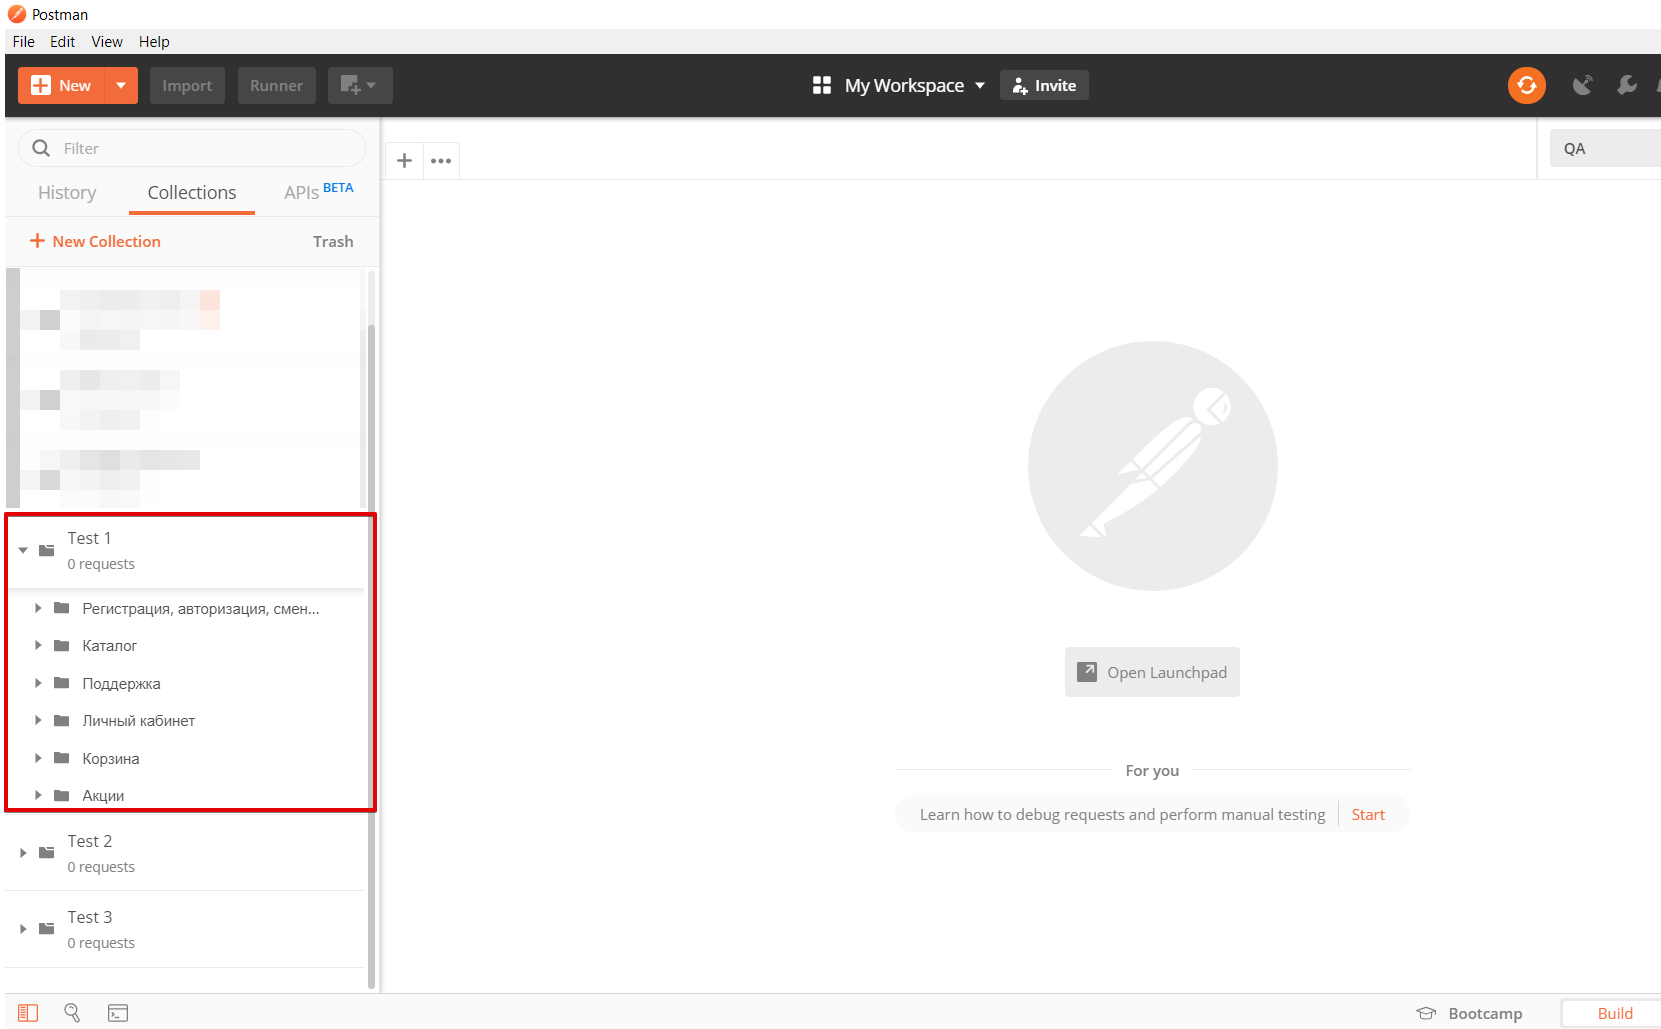Click the satellite capture requests icon
The width and height of the screenshot is (1661, 1029).
coord(1582,85)
